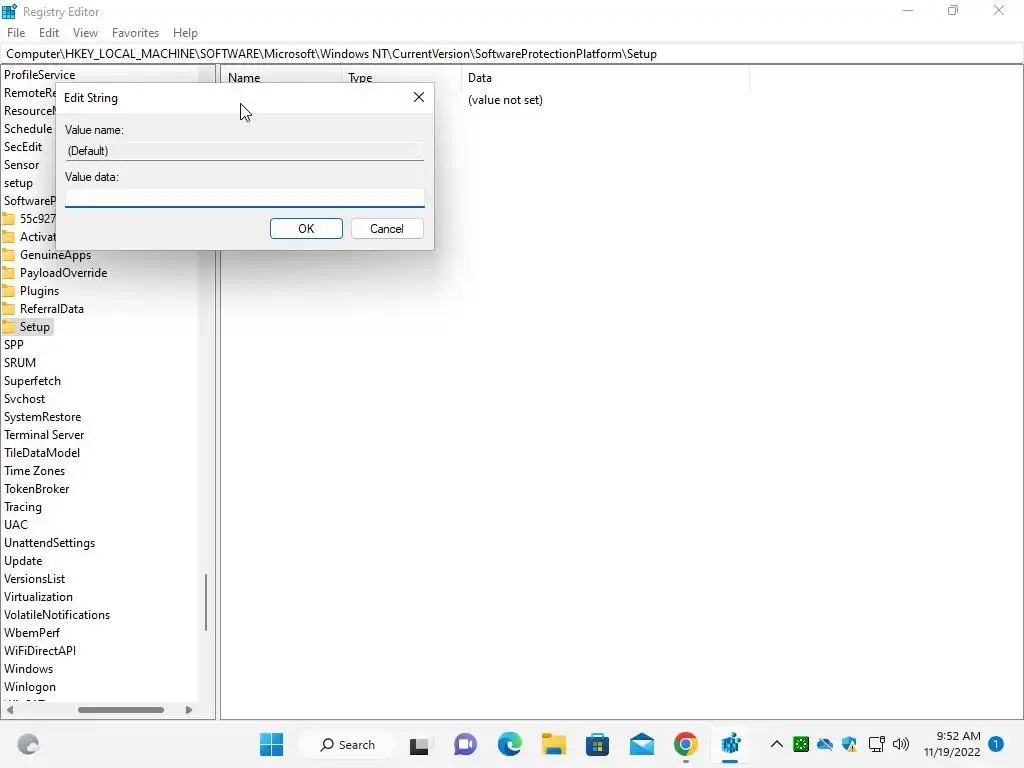Open the File menu
The width and height of the screenshot is (1024, 768).
click(16, 33)
